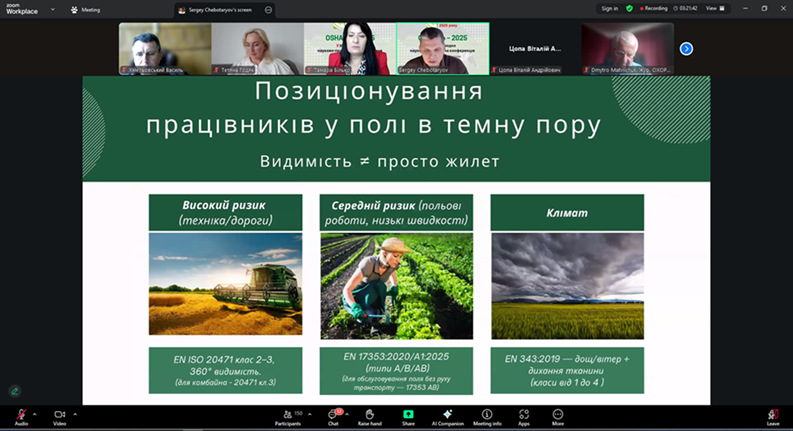Image resolution: width=793 pixels, height=431 pixels.
Task: Click the woman gardening photo
Action: click(396, 286)
